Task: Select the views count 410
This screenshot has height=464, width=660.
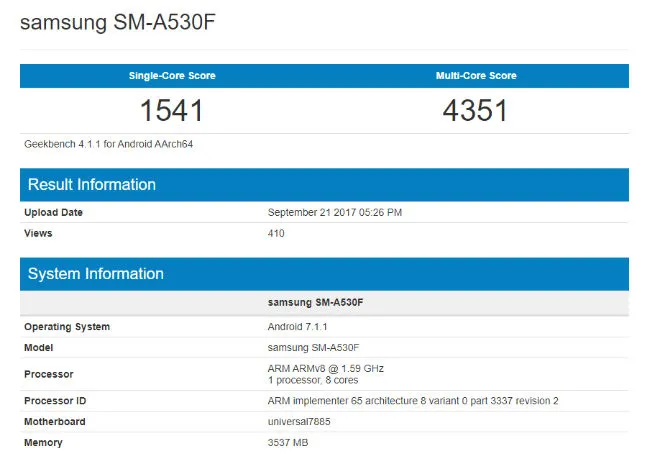Action: click(276, 233)
